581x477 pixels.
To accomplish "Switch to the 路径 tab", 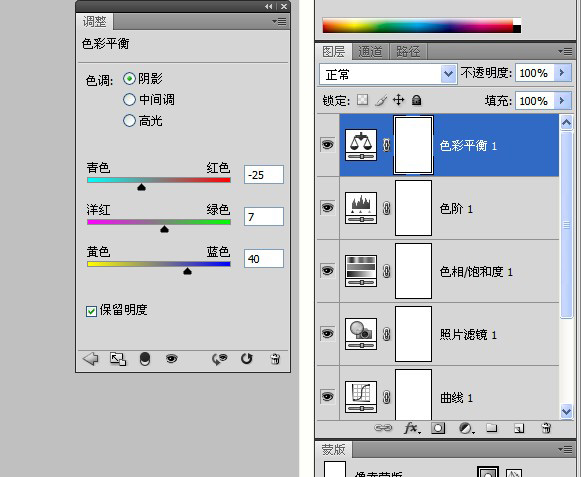I will pyautogui.click(x=408, y=51).
